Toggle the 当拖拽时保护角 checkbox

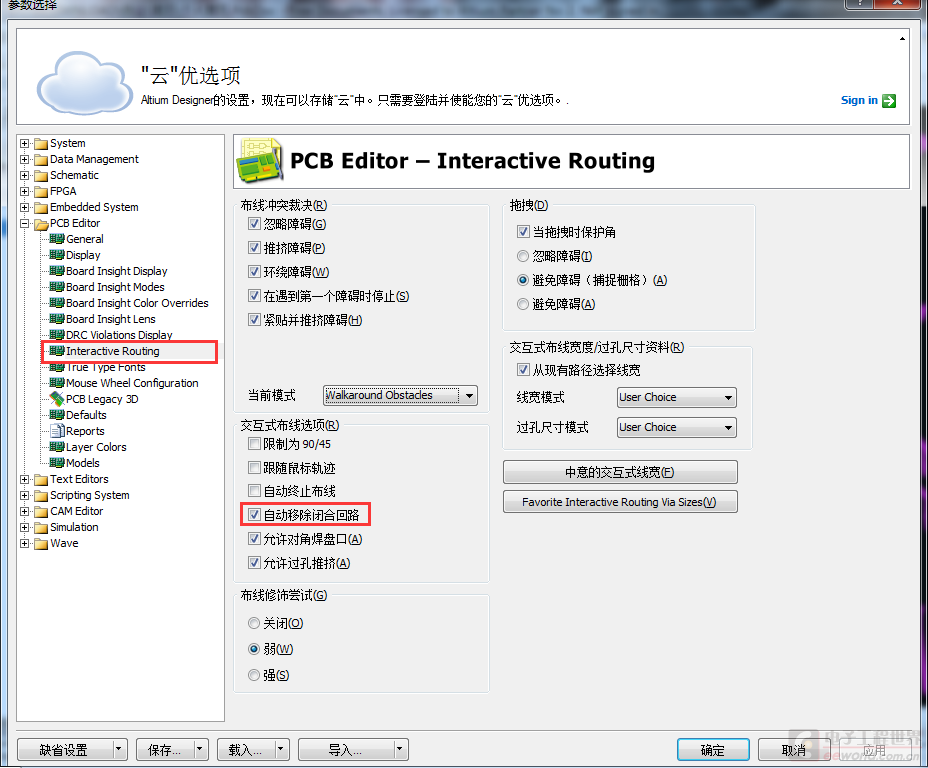[523, 231]
